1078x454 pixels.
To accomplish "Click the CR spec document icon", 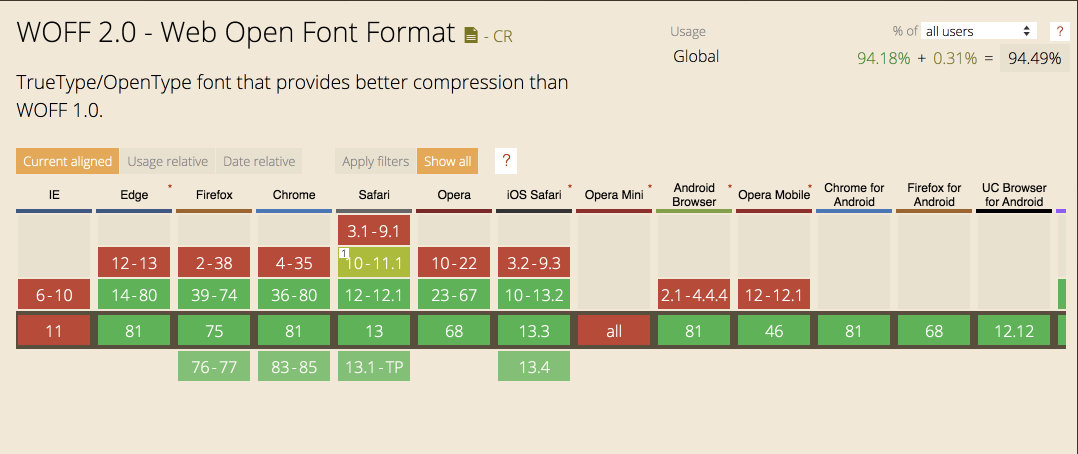I will 472,36.
